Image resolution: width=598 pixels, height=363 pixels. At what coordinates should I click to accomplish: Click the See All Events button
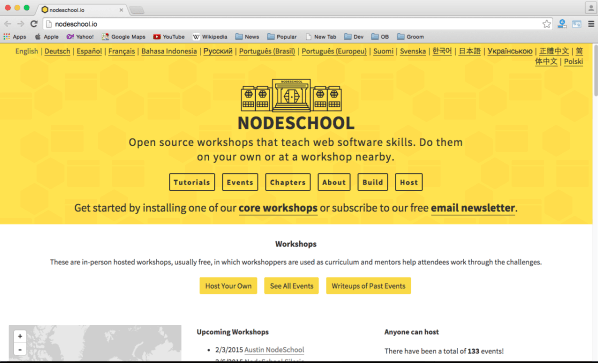pyautogui.click(x=292, y=286)
